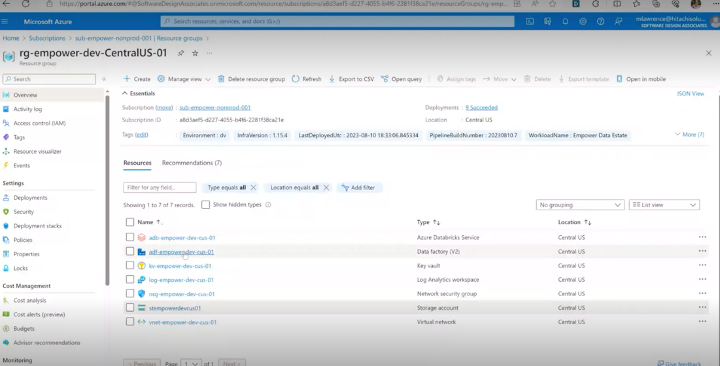Click the browser refresh icon
Viewport: 720px width, 366px height.
point(26,4)
